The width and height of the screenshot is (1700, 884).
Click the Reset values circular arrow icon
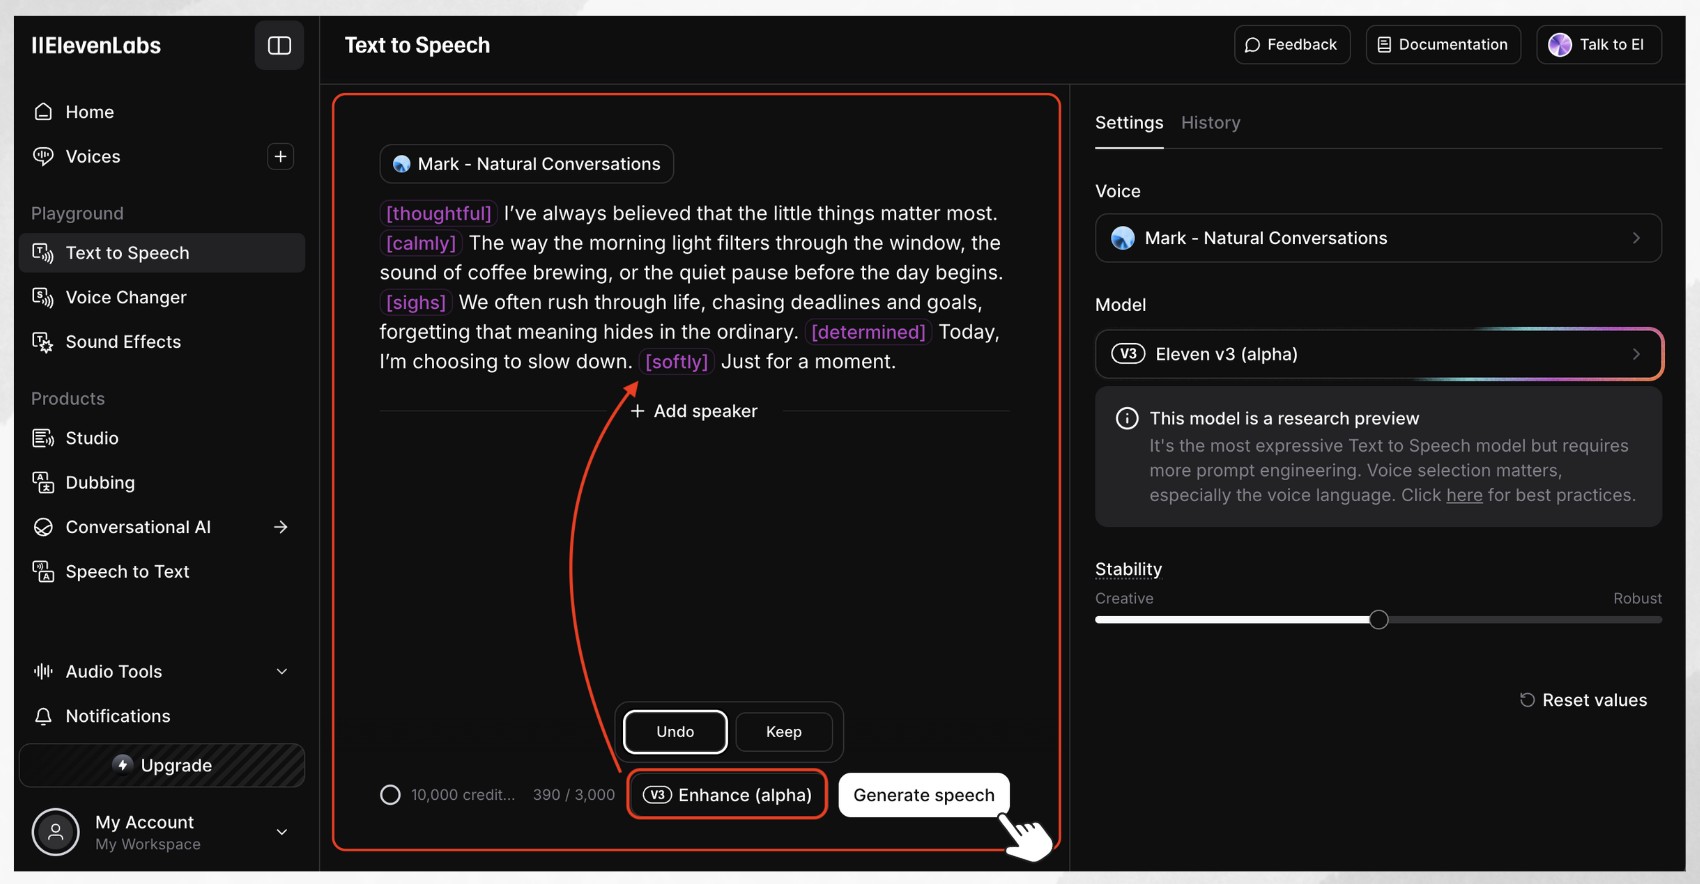pos(1527,700)
